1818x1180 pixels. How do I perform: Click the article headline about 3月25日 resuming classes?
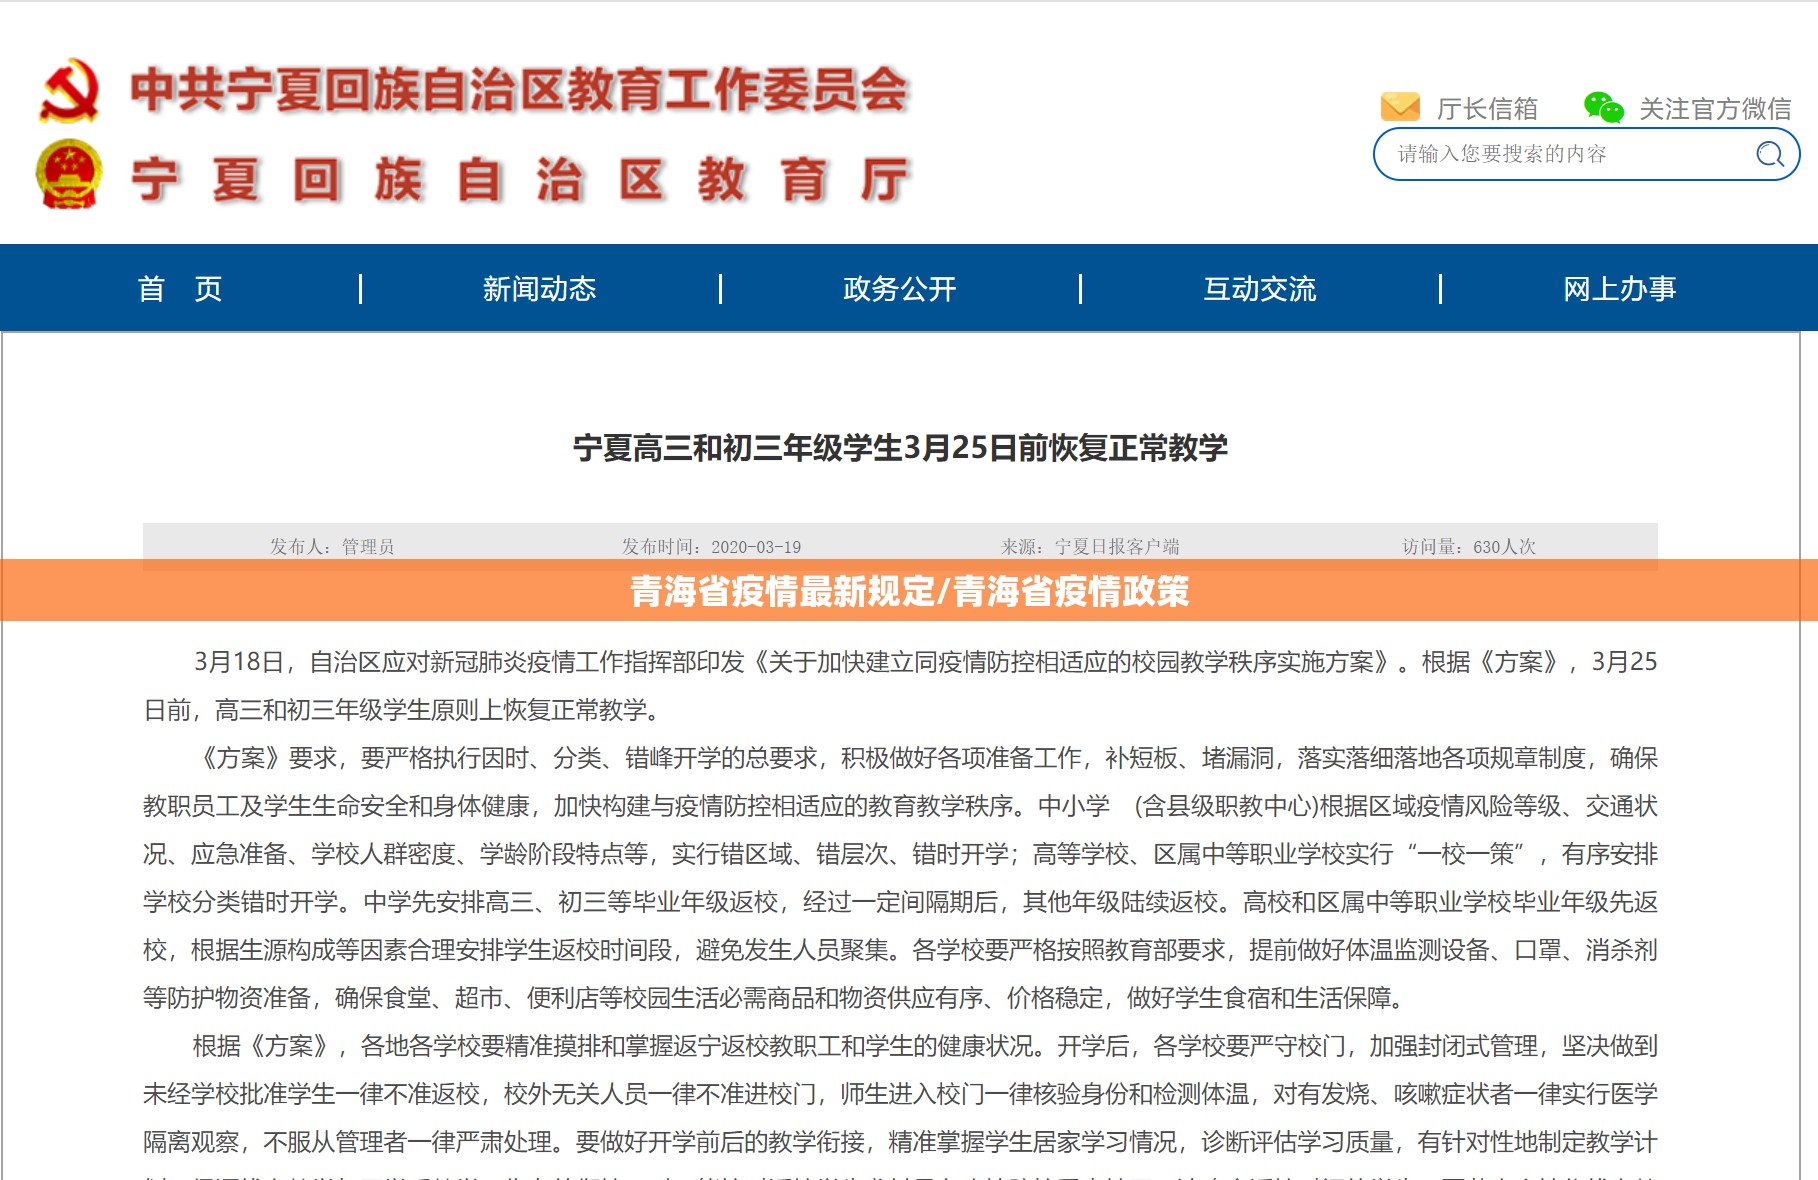click(x=900, y=447)
